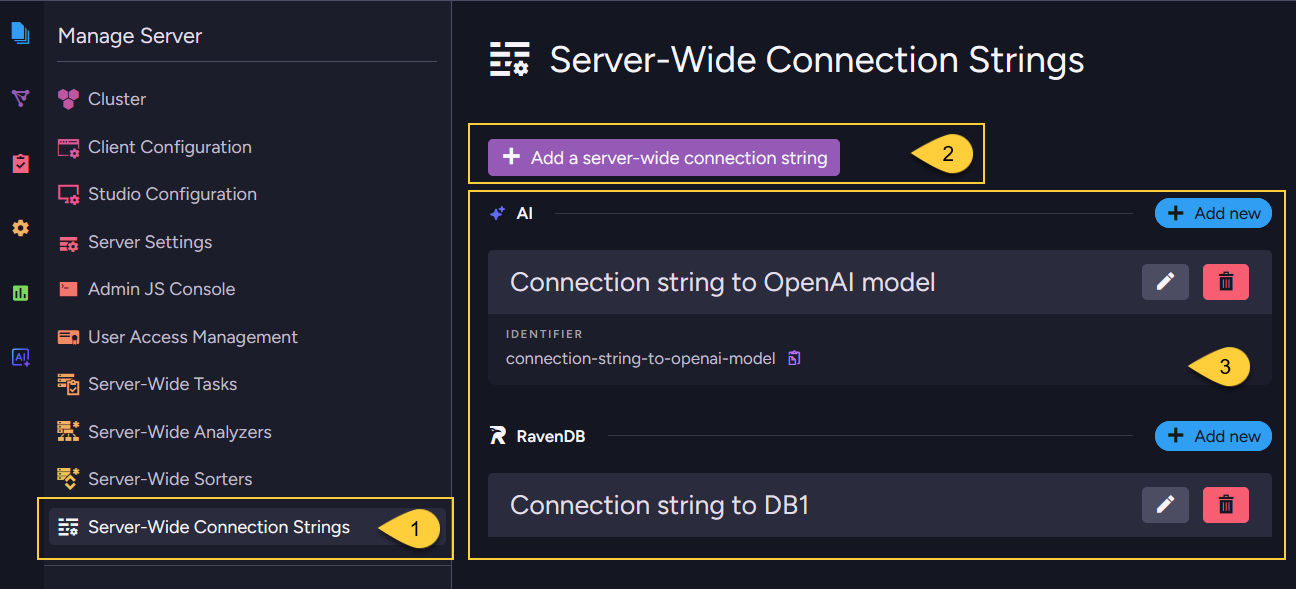Open the Documents icon in left rail
1296x589 pixels.
tap(20, 33)
